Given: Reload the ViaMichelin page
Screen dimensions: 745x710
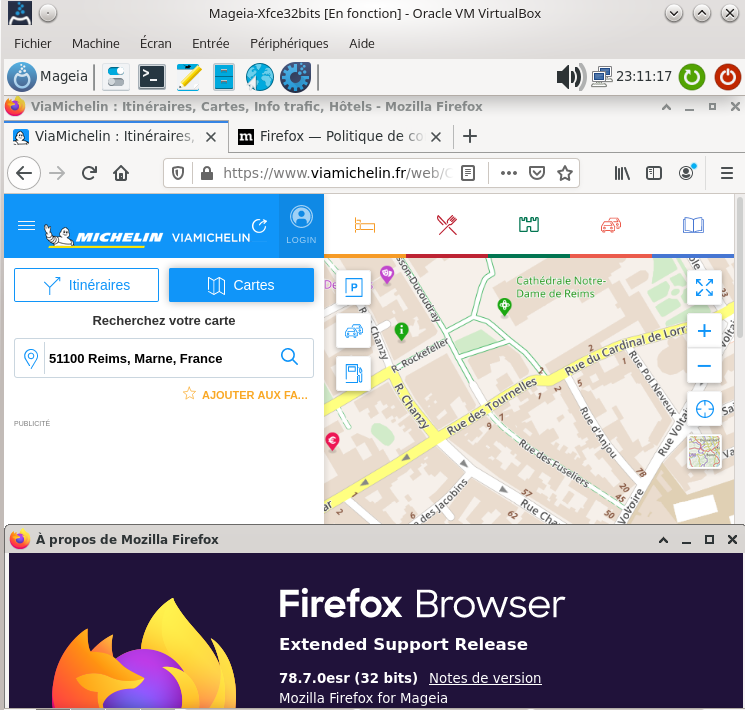Looking at the screenshot, I should tap(89, 173).
